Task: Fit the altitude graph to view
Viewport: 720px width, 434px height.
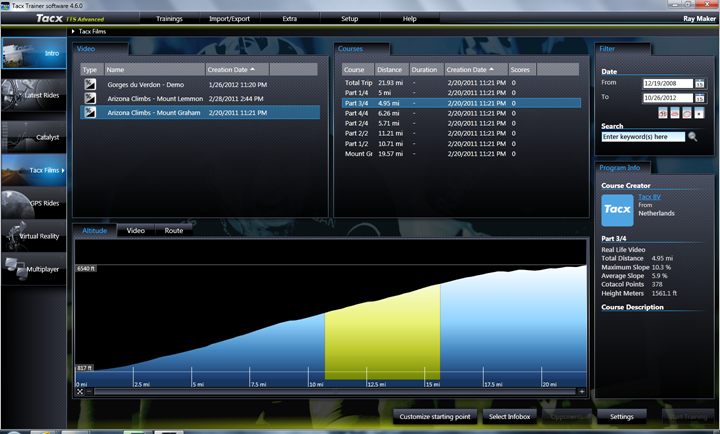Action: click(80, 391)
